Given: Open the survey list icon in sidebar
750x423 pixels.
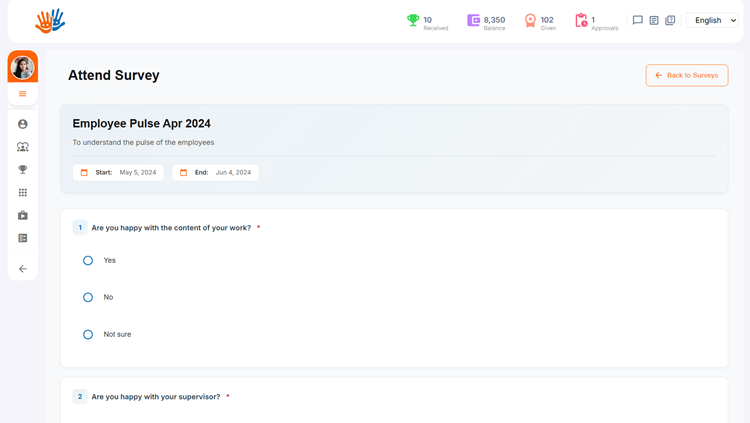Looking at the screenshot, I should point(22,238).
